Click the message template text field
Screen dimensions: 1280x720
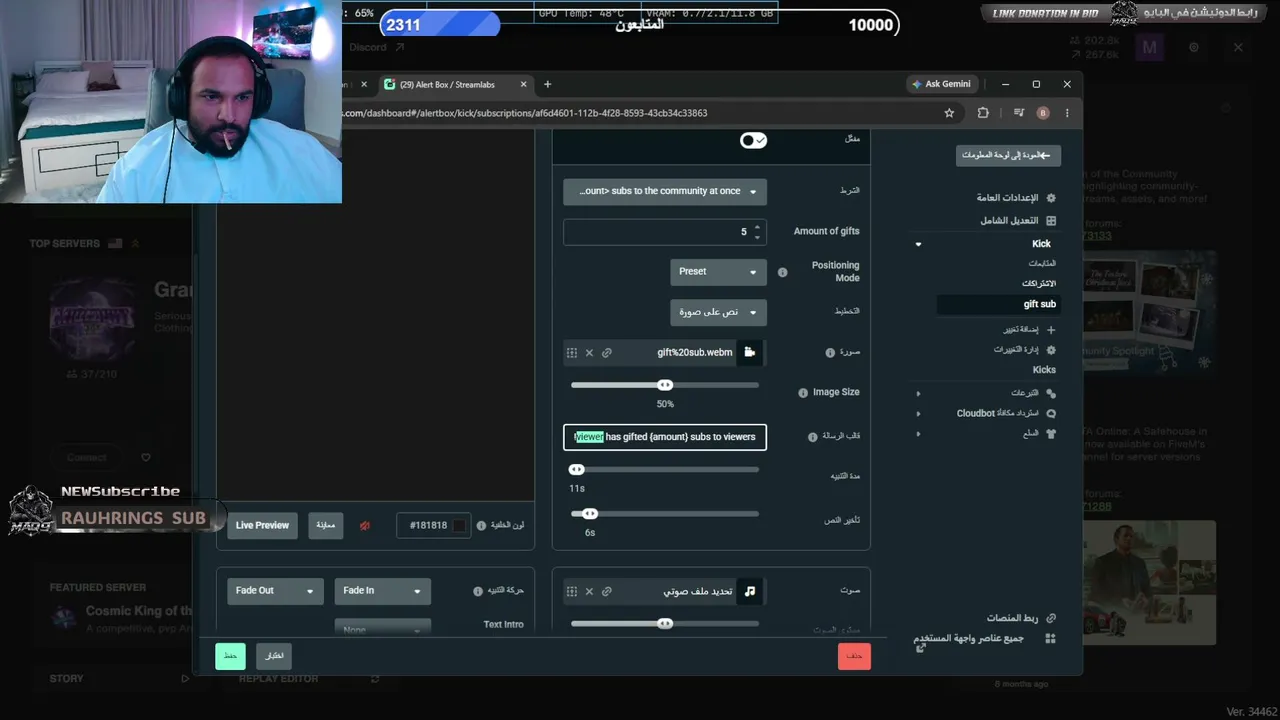[x=665, y=437]
